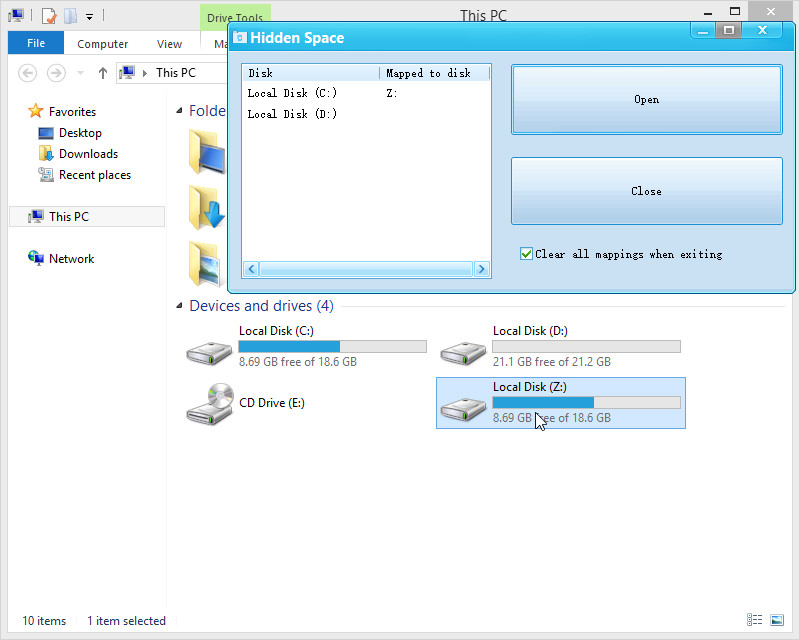Screen dimensions: 800x640
Task: Collapse the Devices and drives section
Action: click(180, 305)
